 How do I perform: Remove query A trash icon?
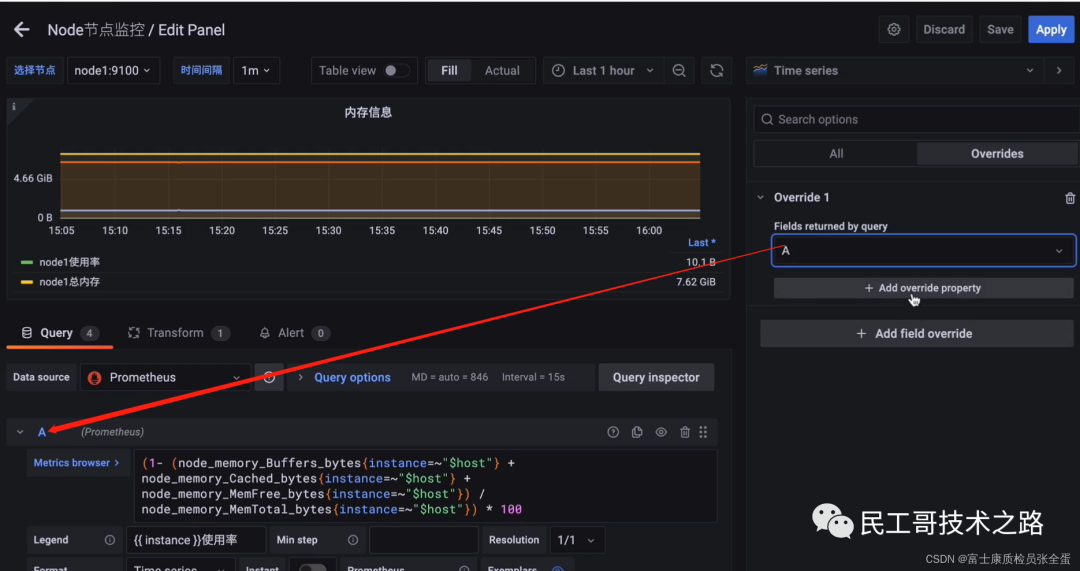[x=685, y=432]
